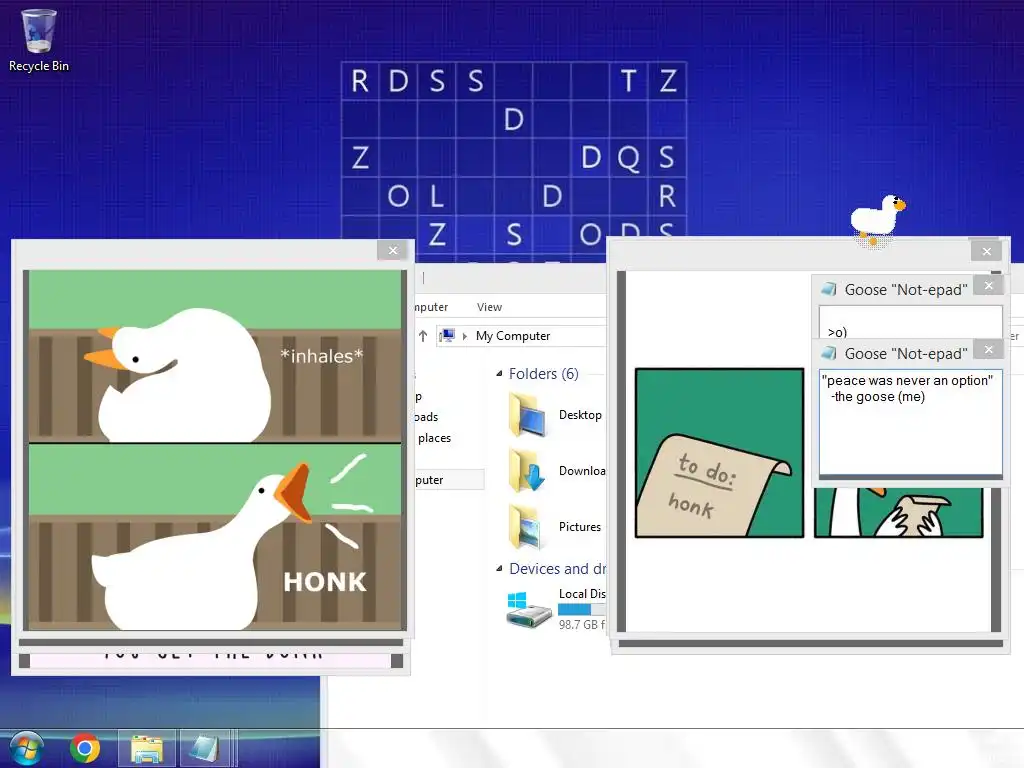Click the Q letter in the grid

click(628, 158)
